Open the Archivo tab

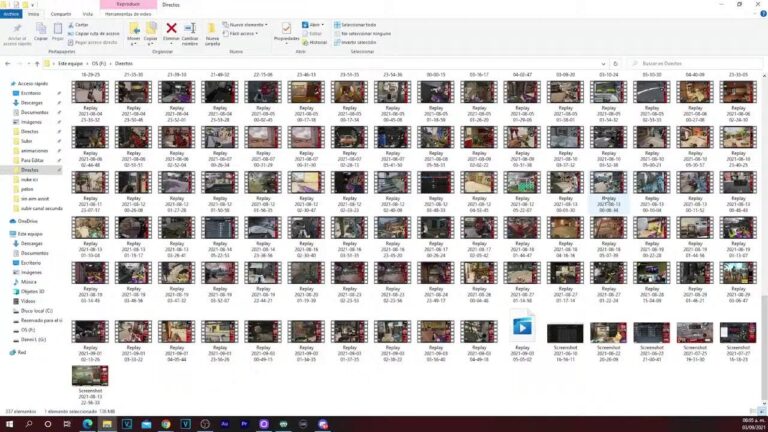[x=11, y=14]
